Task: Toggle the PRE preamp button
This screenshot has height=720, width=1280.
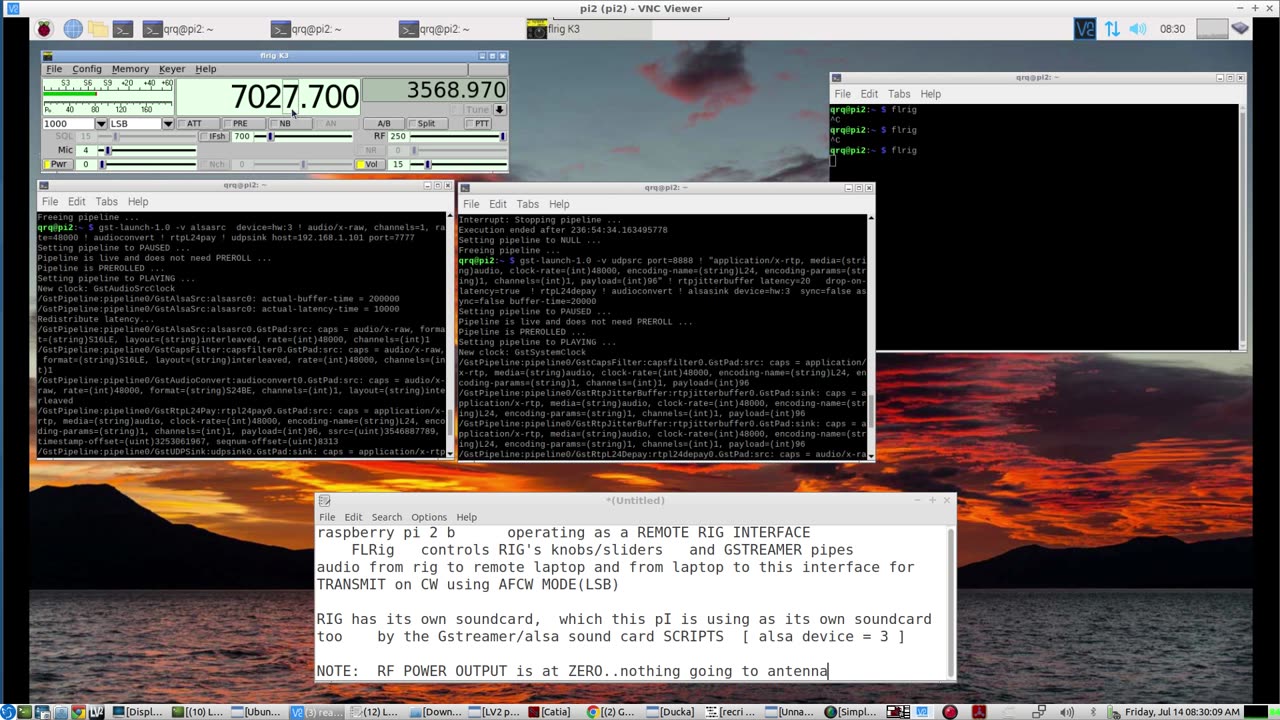Action: pyautogui.click(x=244, y=124)
